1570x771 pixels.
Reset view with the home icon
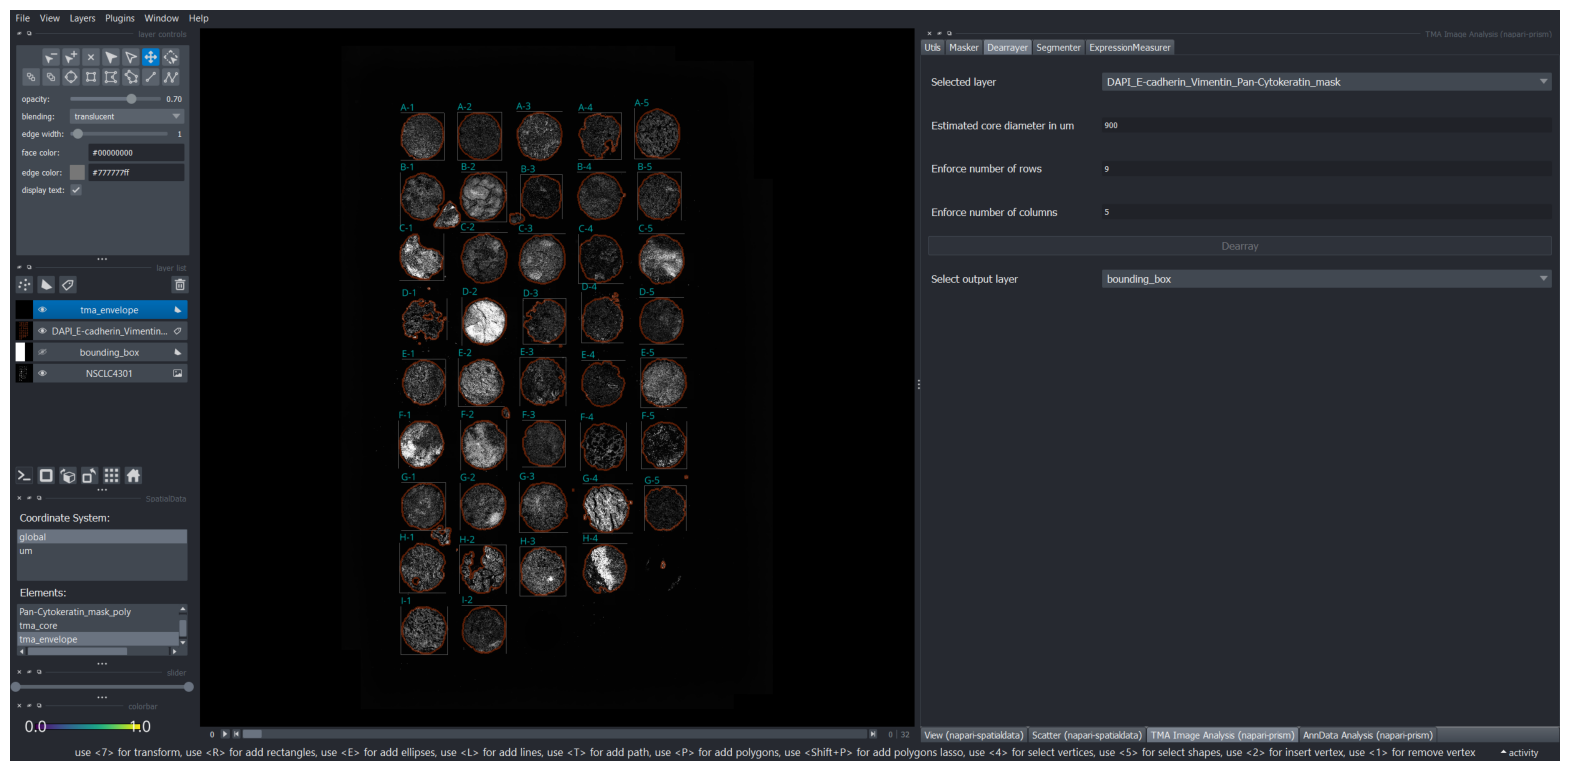[x=133, y=476]
